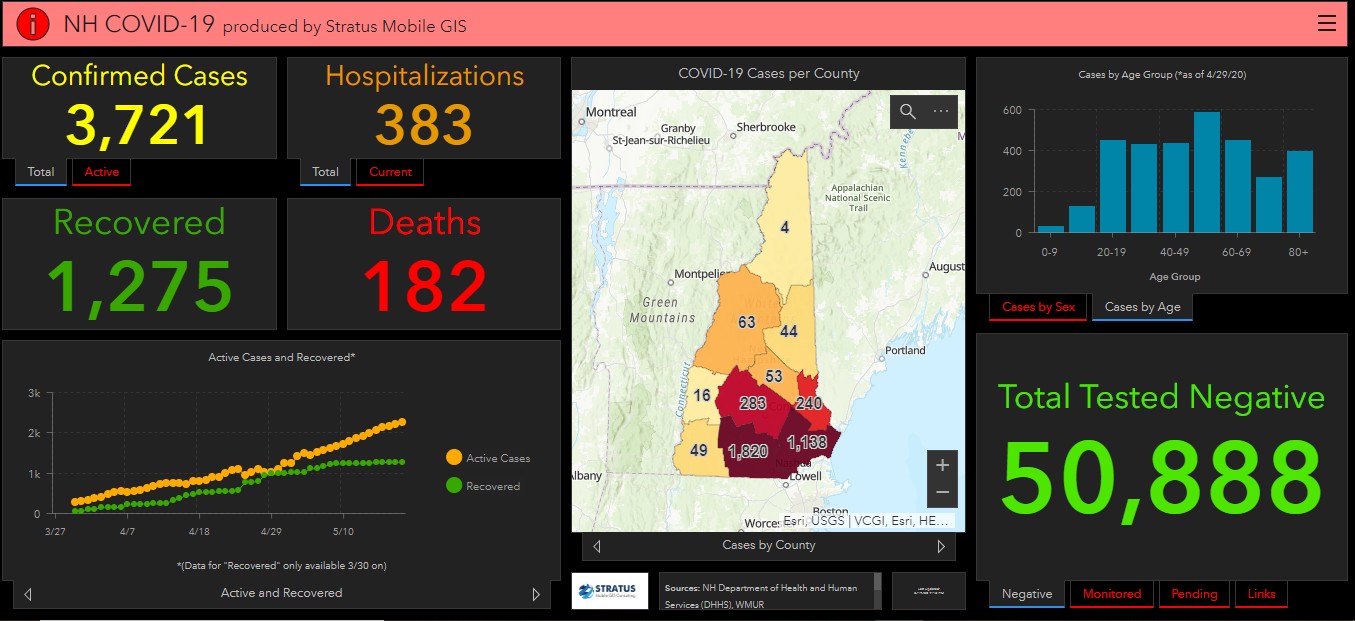Click the red info icon in header

click(x=33, y=24)
